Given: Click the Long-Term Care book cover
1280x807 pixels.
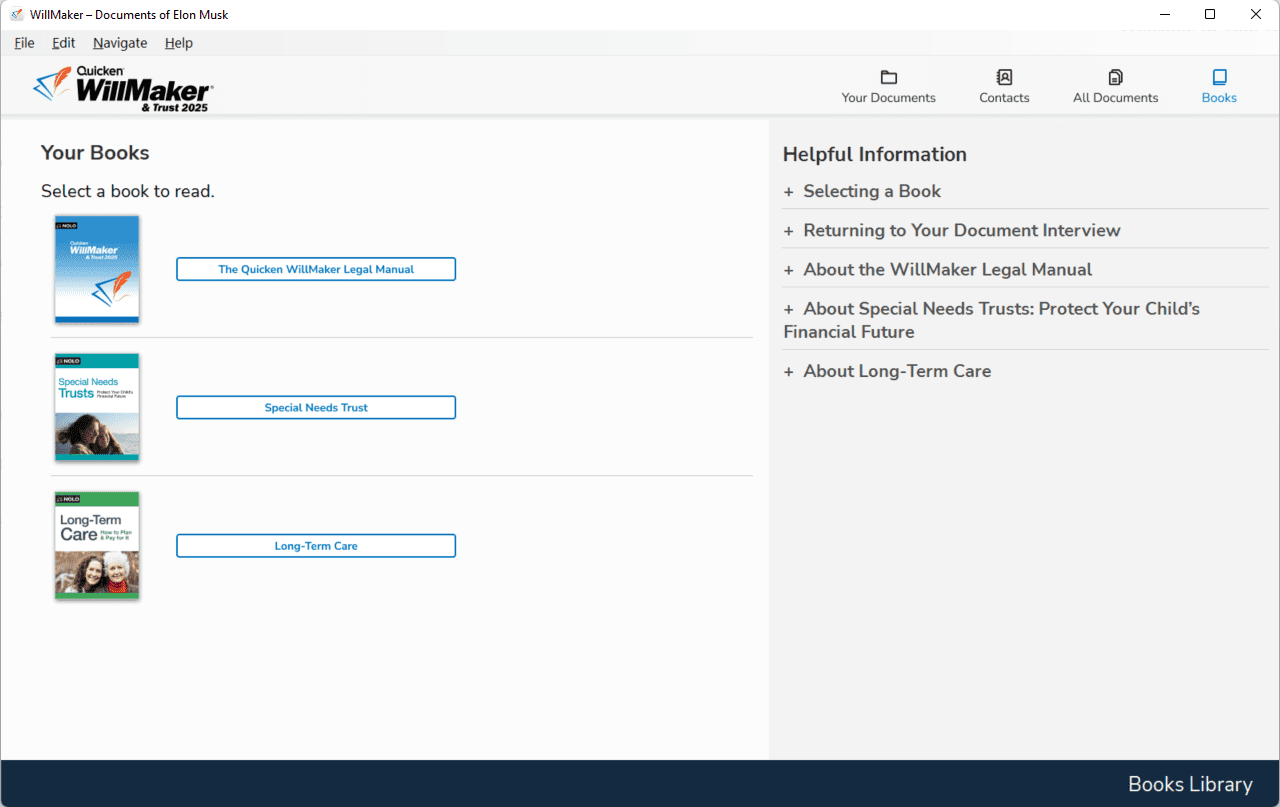Looking at the screenshot, I should point(97,545).
